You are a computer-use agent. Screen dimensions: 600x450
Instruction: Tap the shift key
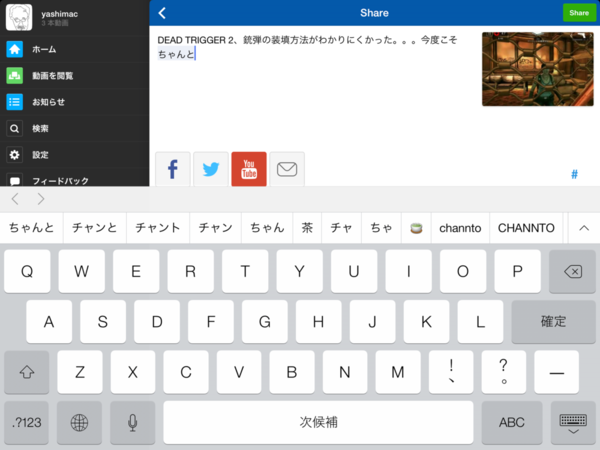pyautogui.click(x=27, y=372)
